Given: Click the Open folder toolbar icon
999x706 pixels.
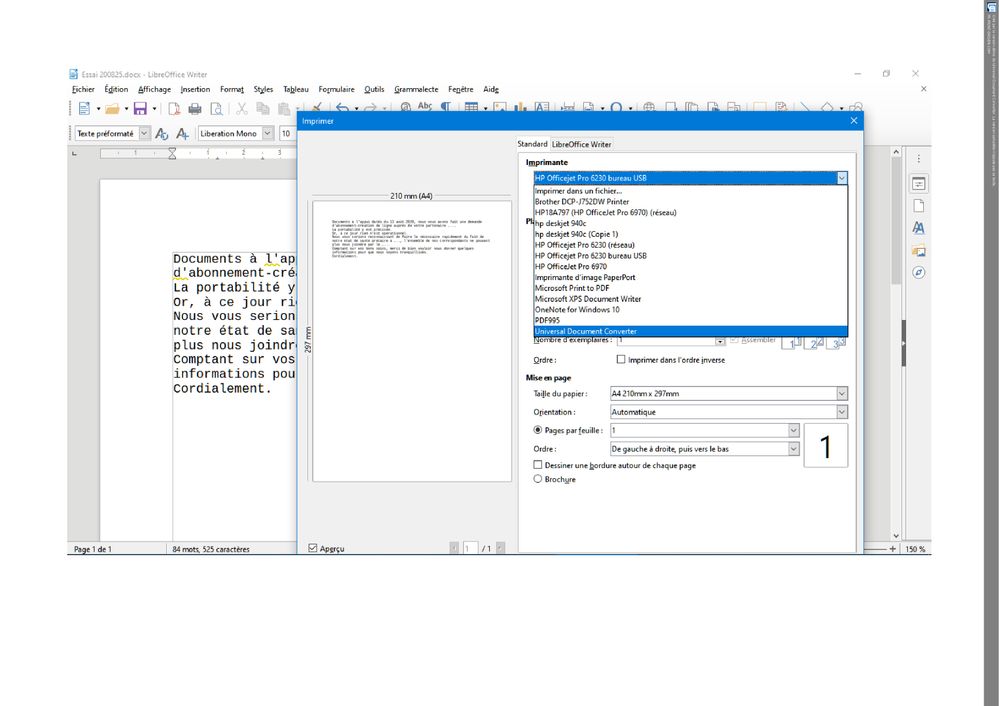Looking at the screenshot, I should pos(112,108).
